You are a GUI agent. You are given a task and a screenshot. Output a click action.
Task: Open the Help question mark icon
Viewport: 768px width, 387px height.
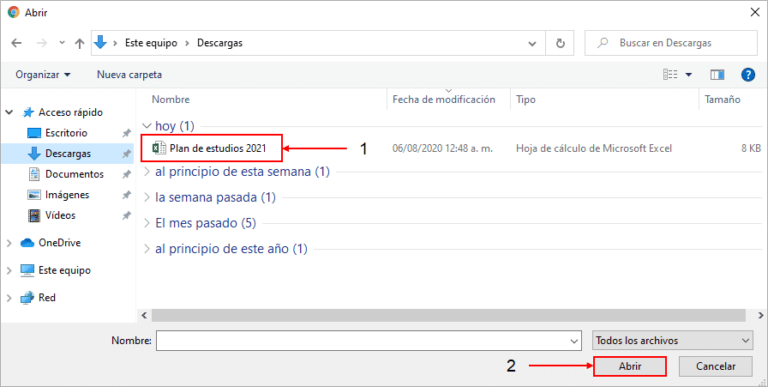point(748,74)
